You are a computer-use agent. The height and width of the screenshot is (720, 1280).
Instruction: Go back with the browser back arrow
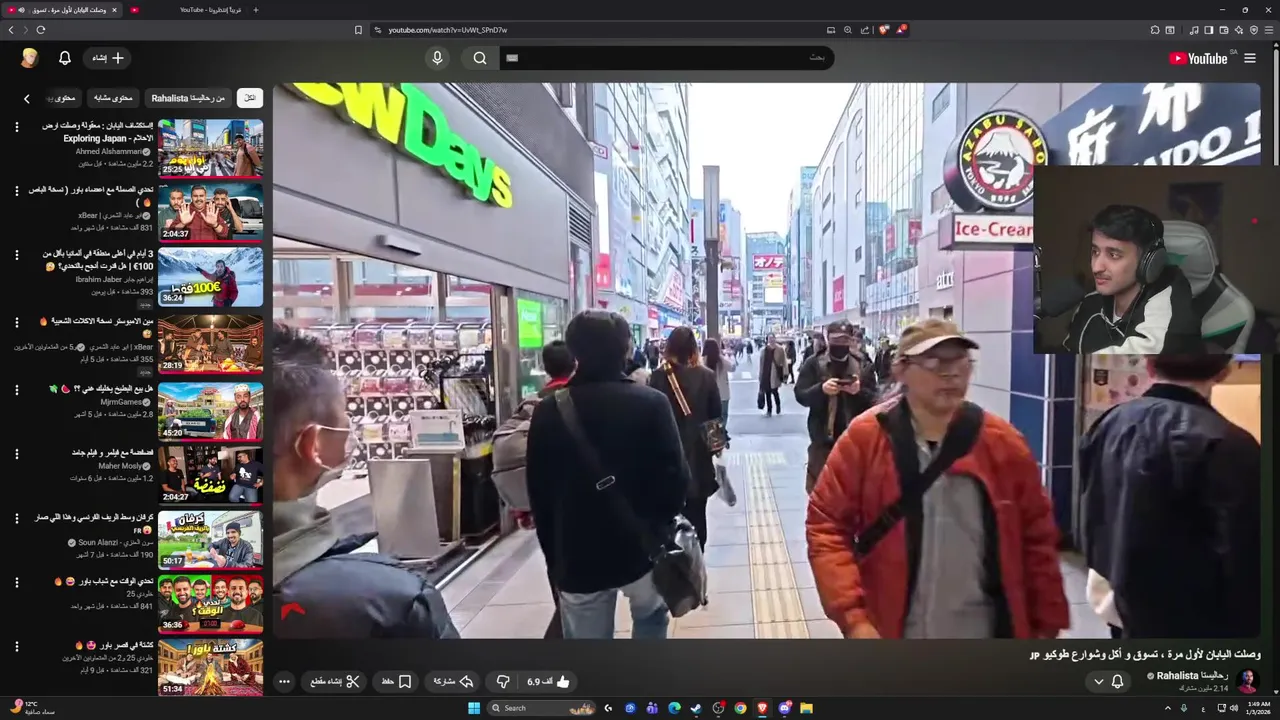click(x=11, y=30)
